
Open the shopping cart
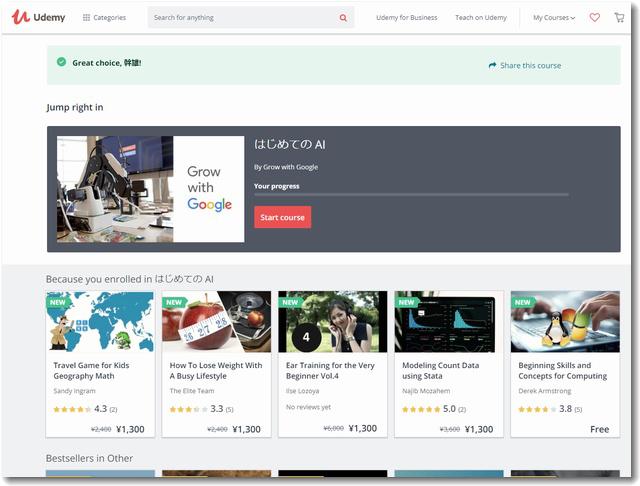point(619,17)
